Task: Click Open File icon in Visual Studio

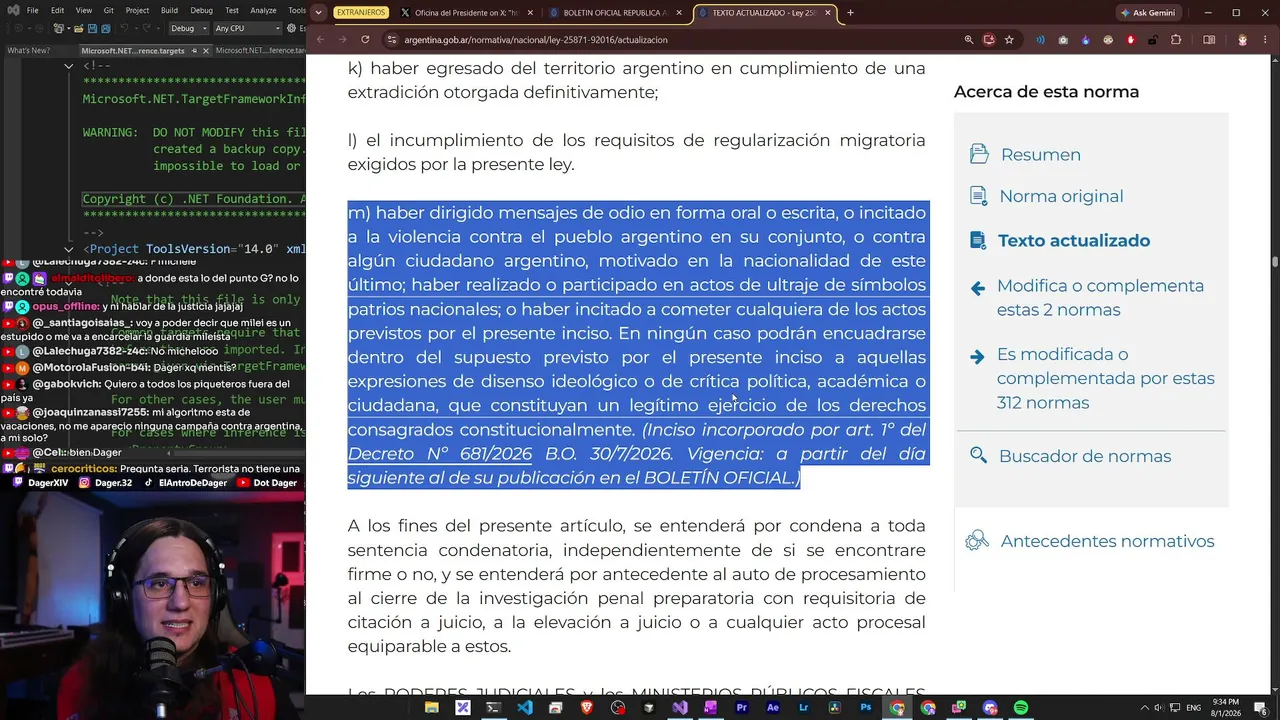Action: 78,28
